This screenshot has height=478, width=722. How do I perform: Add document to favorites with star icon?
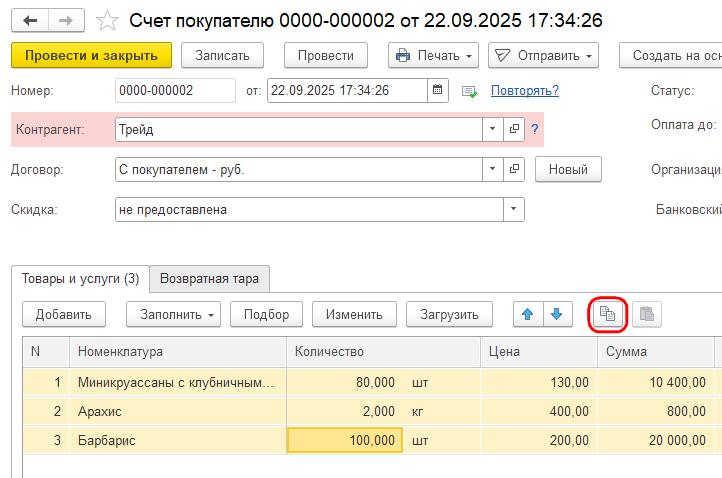(x=107, y=21)
